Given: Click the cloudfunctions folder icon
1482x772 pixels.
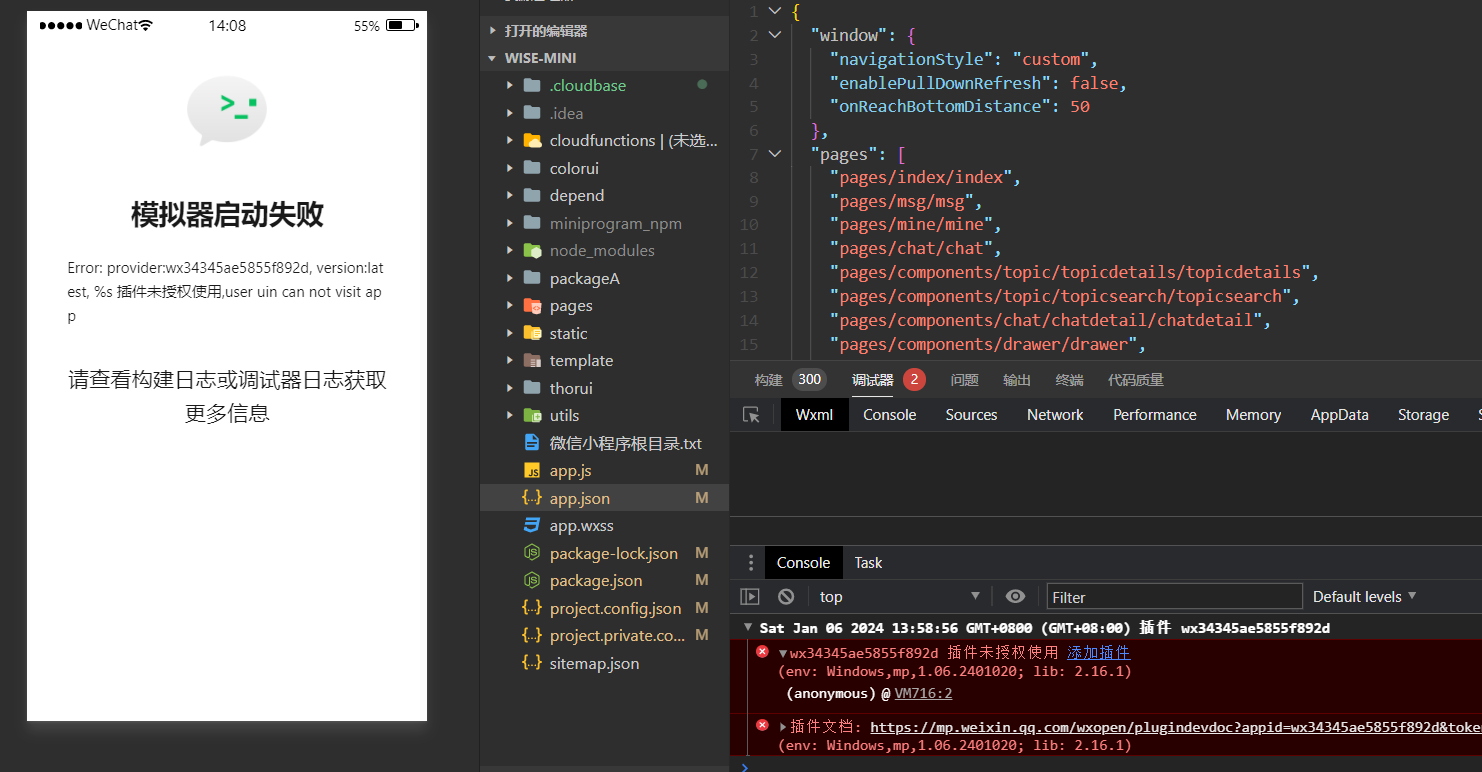Looking at the screenshot, I should 532,140.
